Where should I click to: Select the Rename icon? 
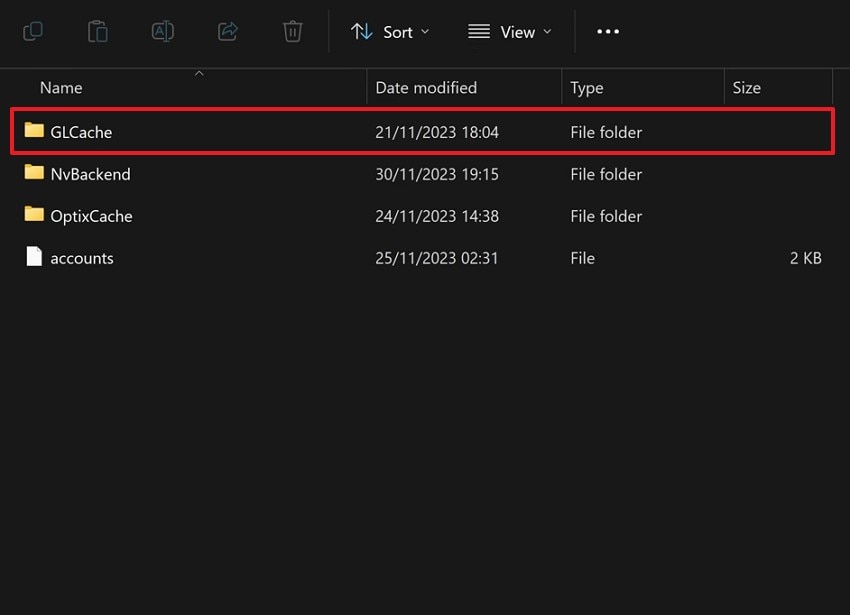coord(162,31)
